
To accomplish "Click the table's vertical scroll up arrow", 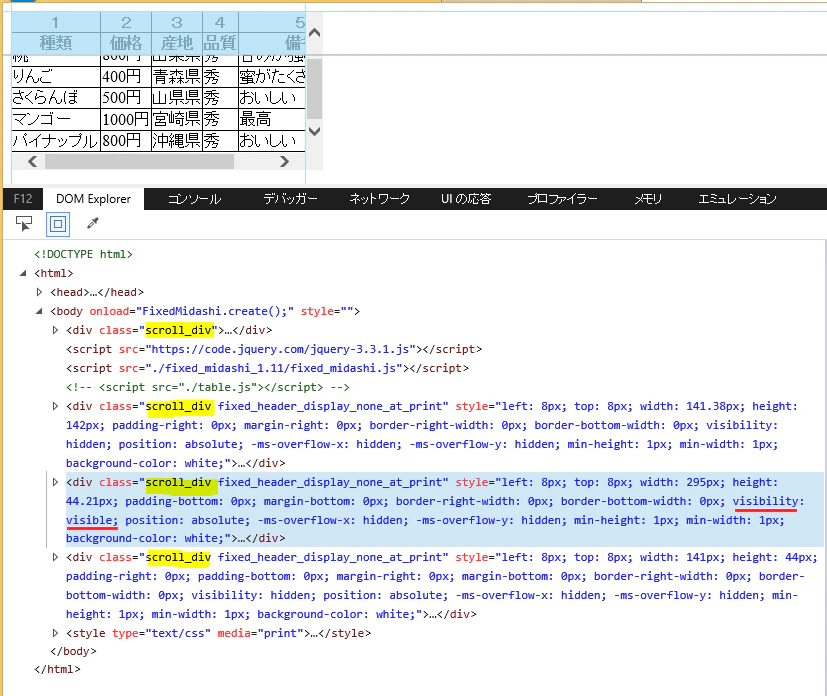I will pos(314,33).
